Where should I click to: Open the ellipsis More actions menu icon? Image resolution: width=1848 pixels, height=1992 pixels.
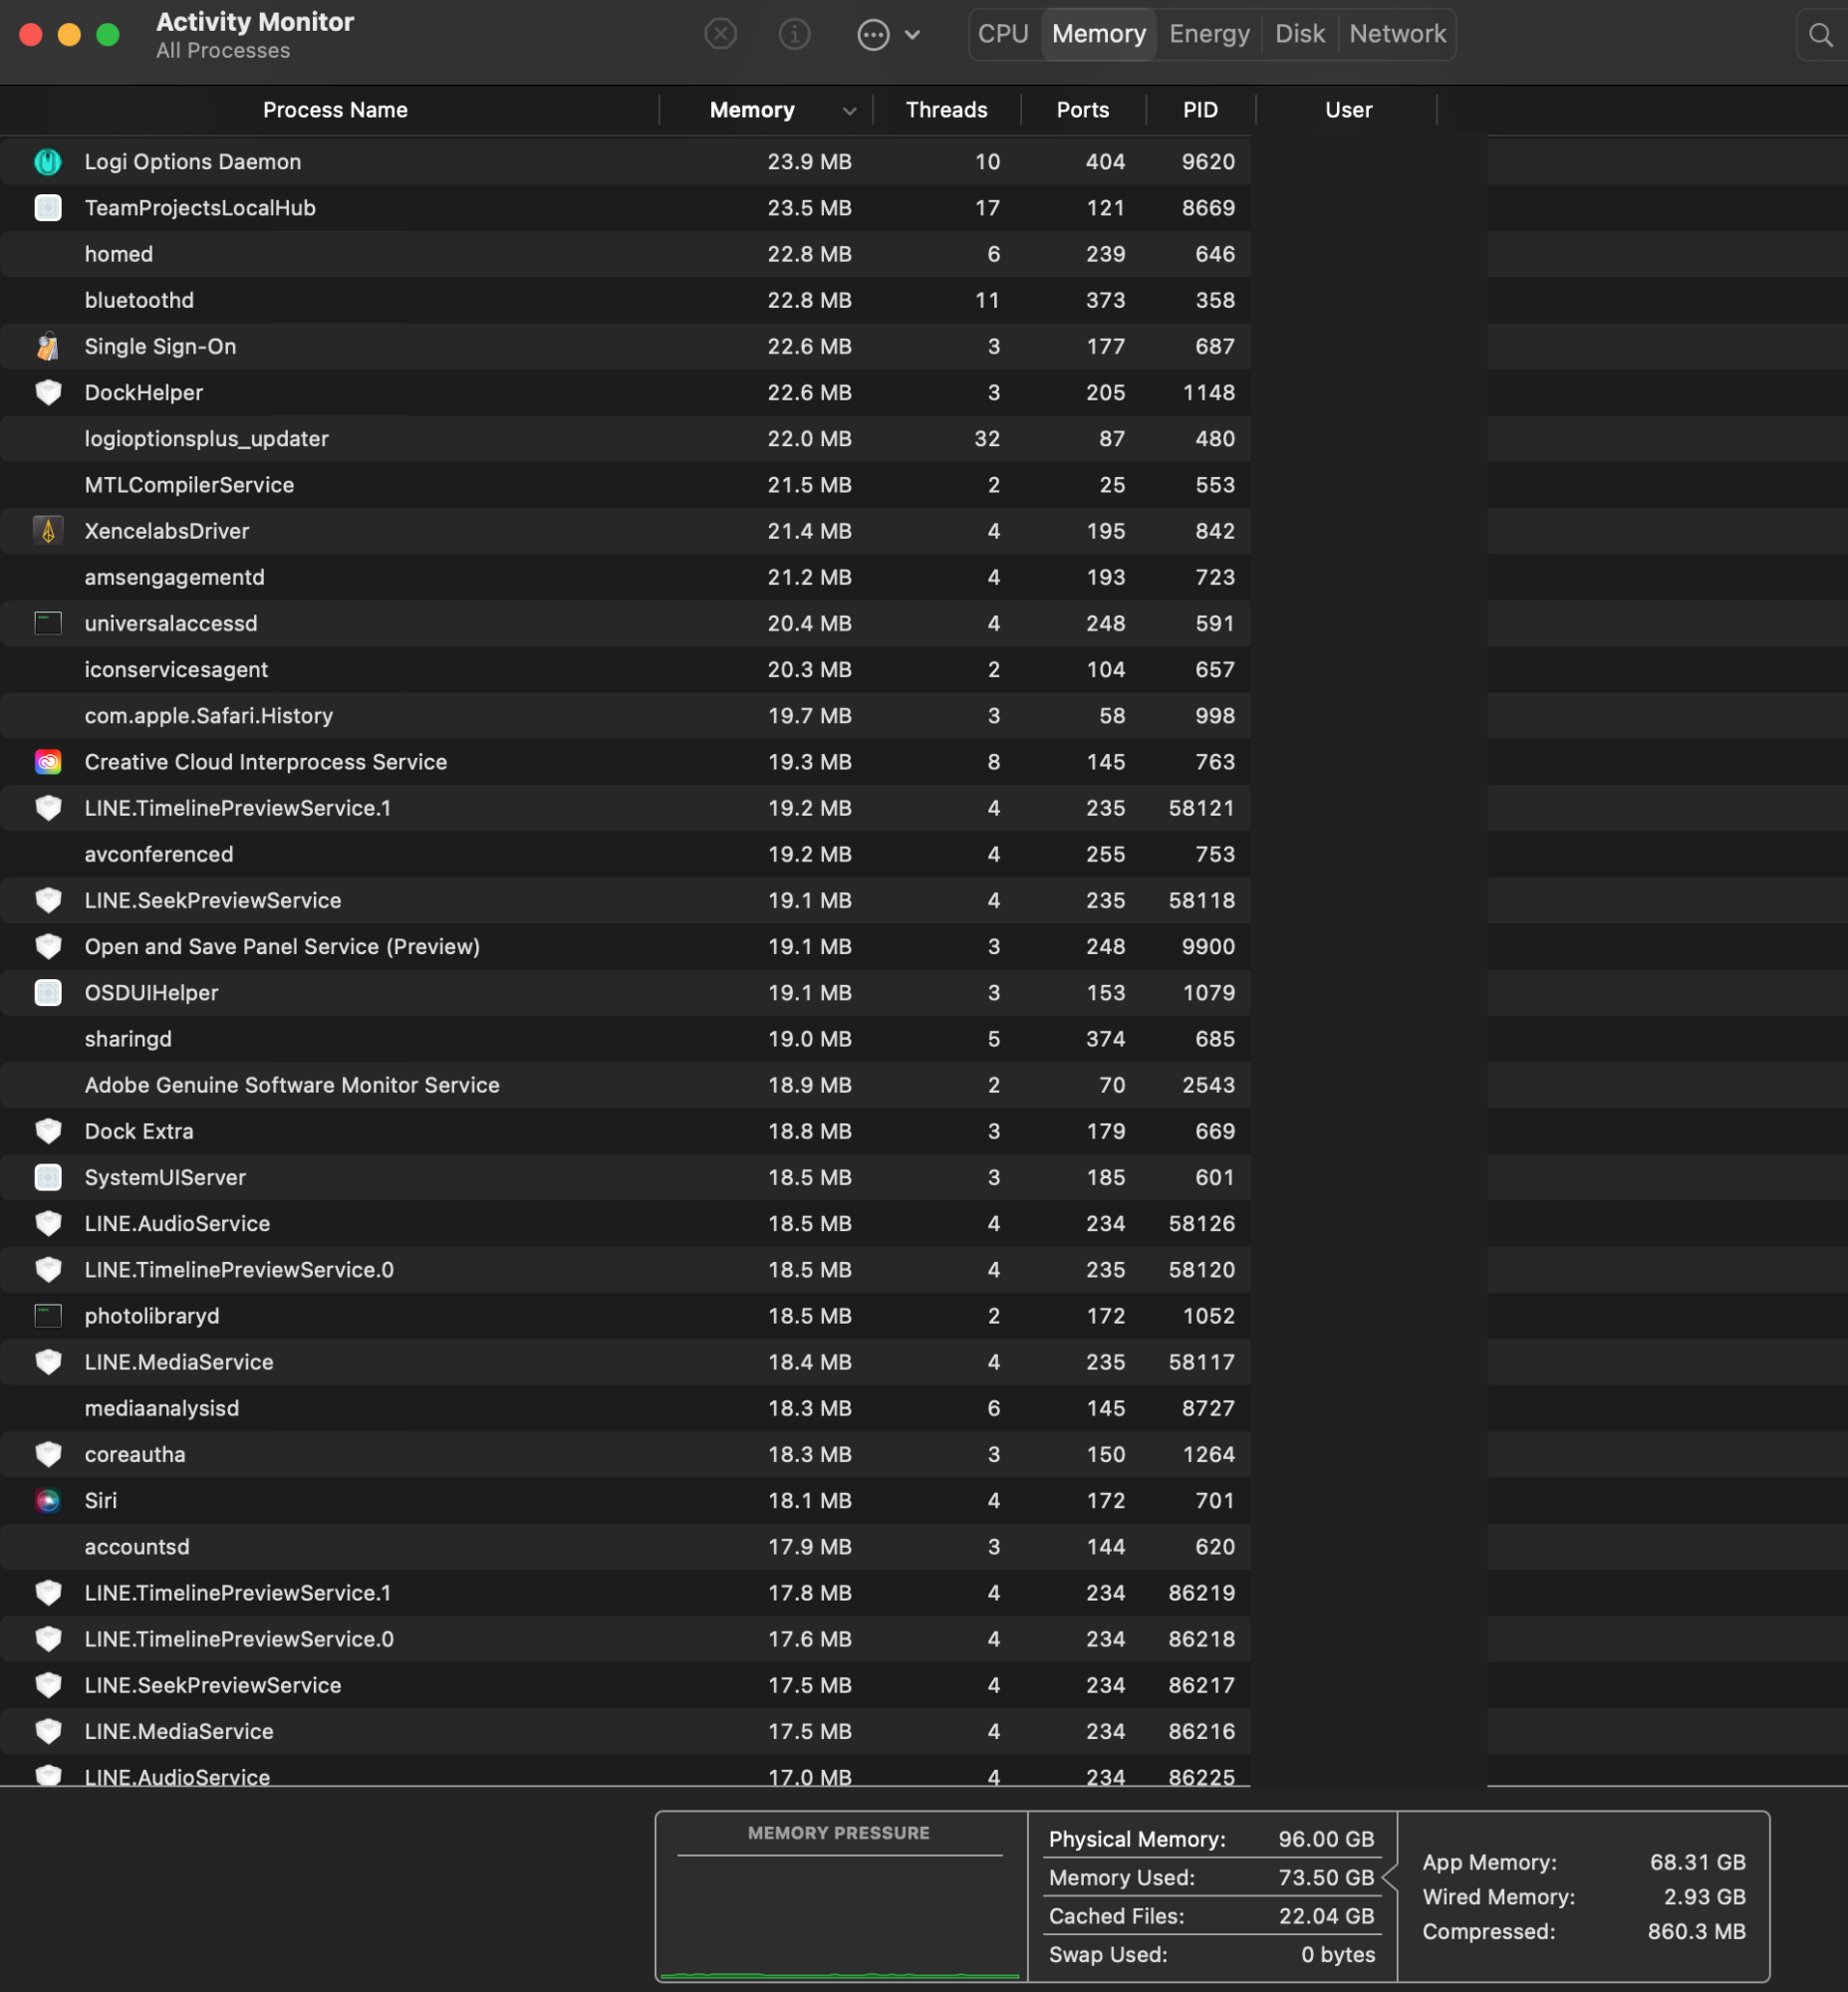coord(873,34)
